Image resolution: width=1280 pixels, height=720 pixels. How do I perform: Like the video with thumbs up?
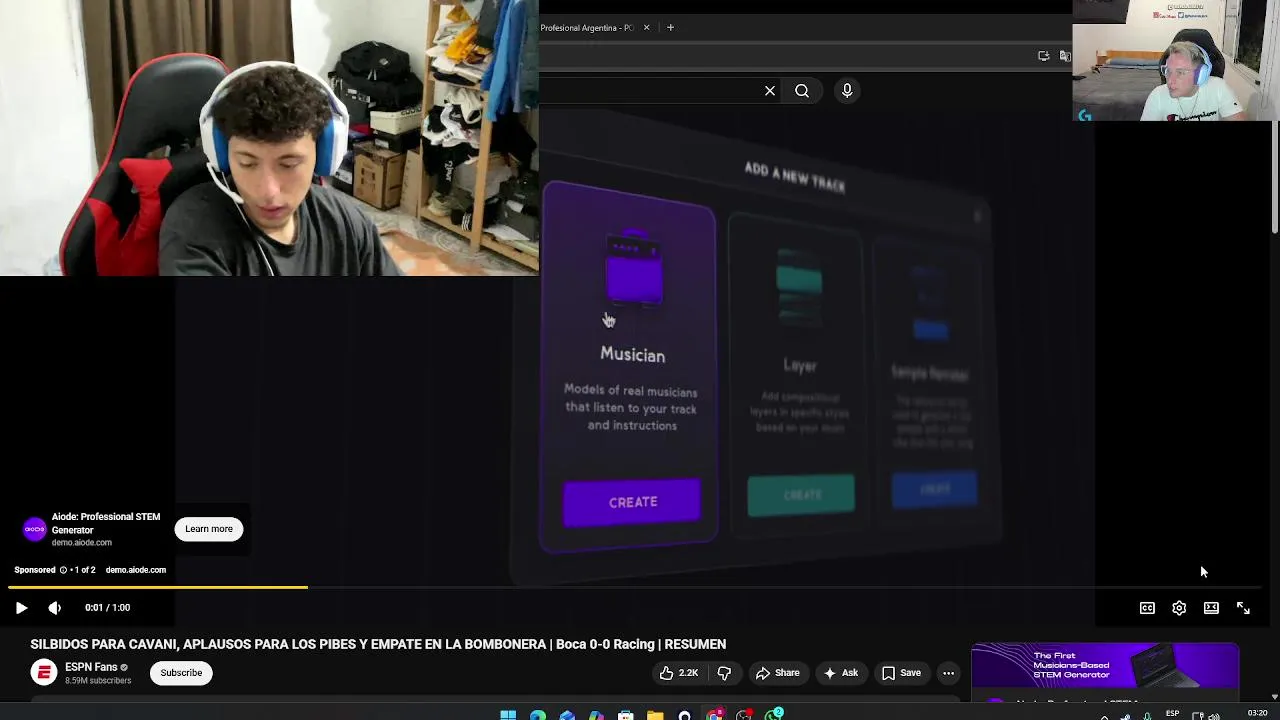coord(678,673)
